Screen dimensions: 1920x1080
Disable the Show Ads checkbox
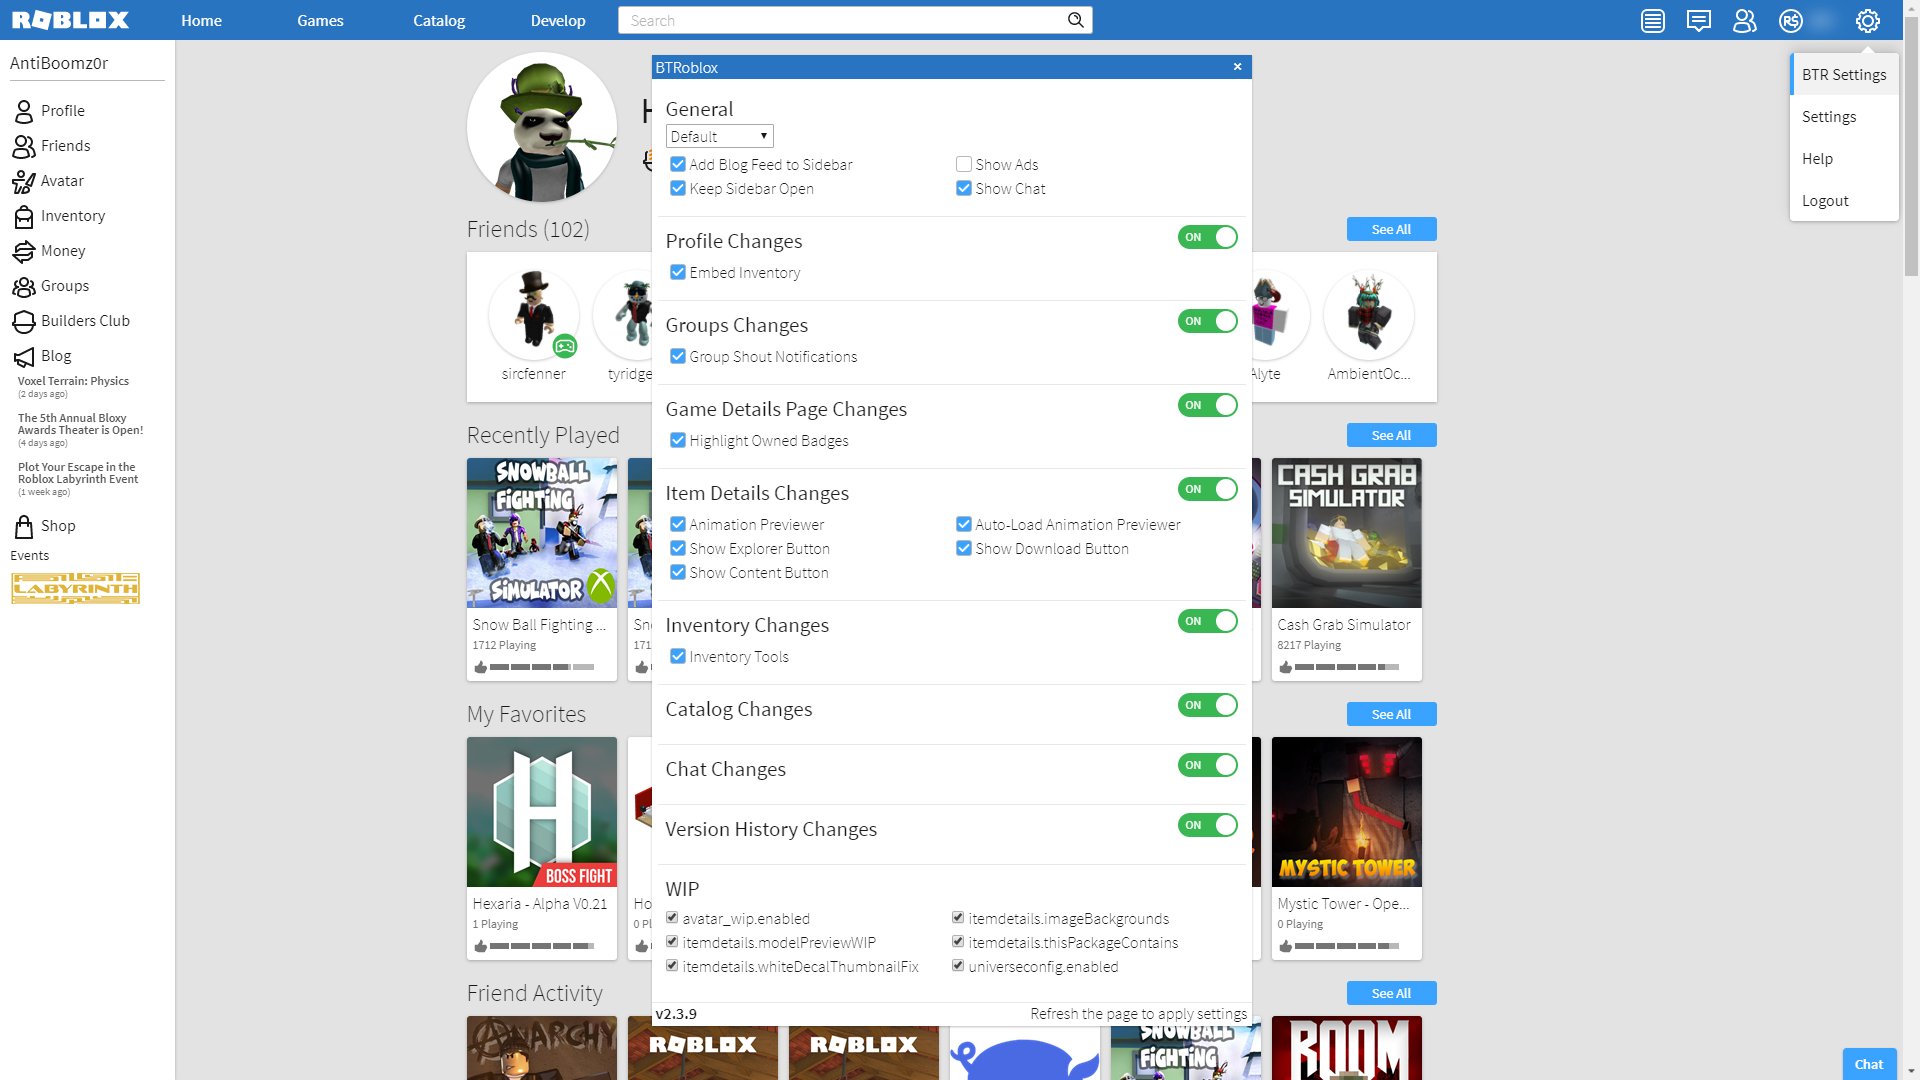(x=964, y=164)
